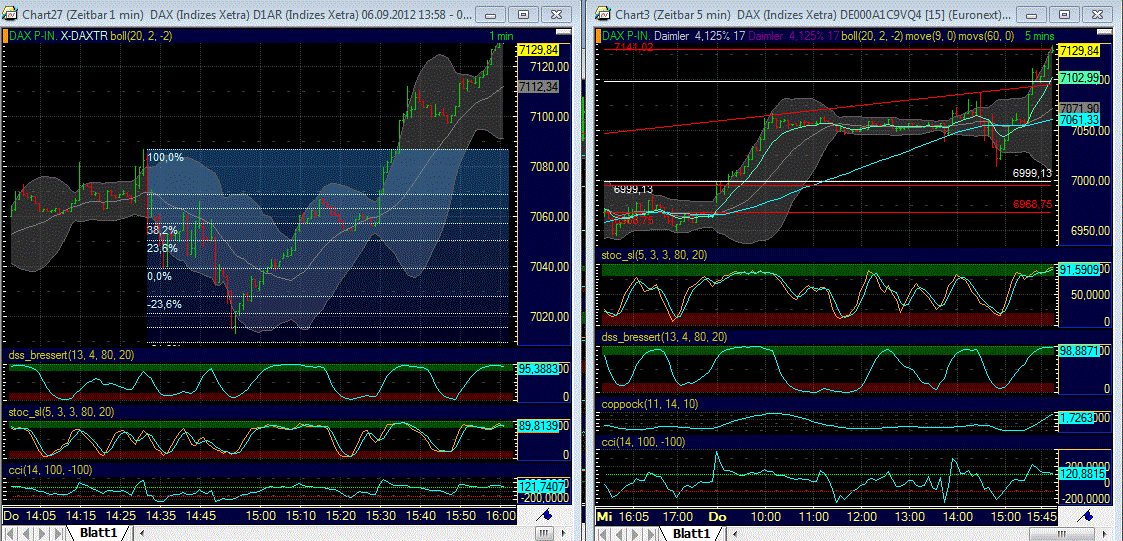Click dss_bressert(13, 4, 80, 20) label in Chart27
Image resolution: width=1123 pixels, height=541 pixels.
(x=71, y=355)
